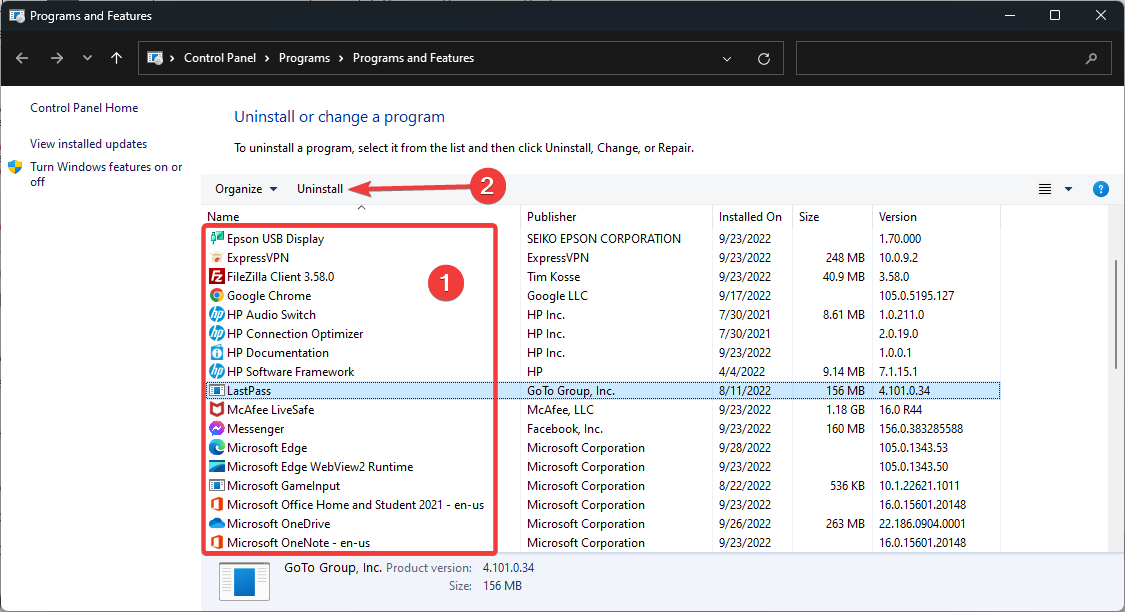
Task: Click the FileZilla Client program icon
Action: tap(217, 276)
